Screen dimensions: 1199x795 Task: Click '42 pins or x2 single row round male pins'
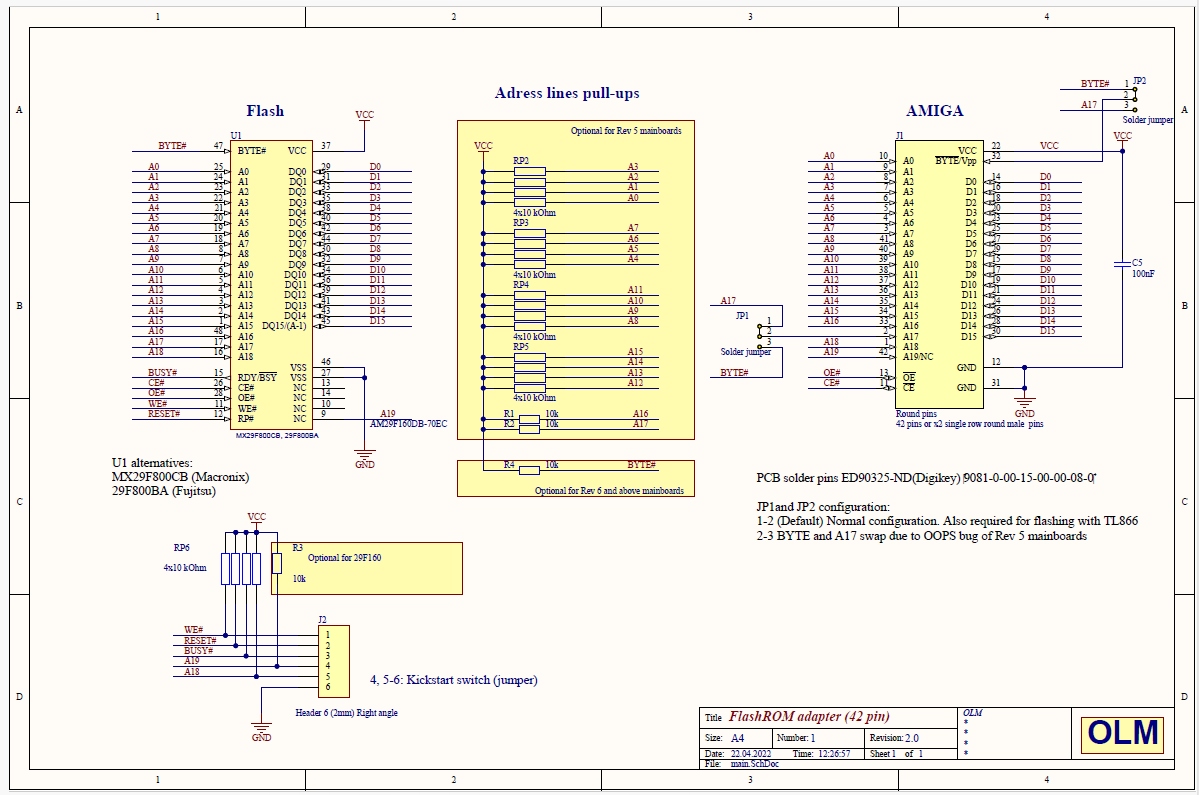tap(969, 424)
